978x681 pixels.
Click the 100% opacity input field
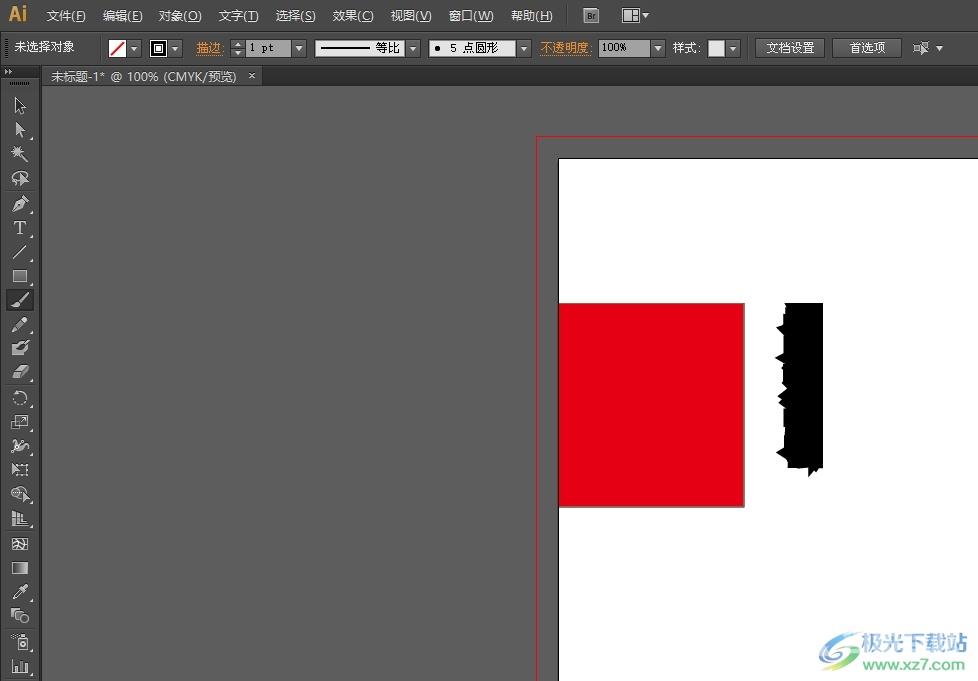click(x=624, y=48)
